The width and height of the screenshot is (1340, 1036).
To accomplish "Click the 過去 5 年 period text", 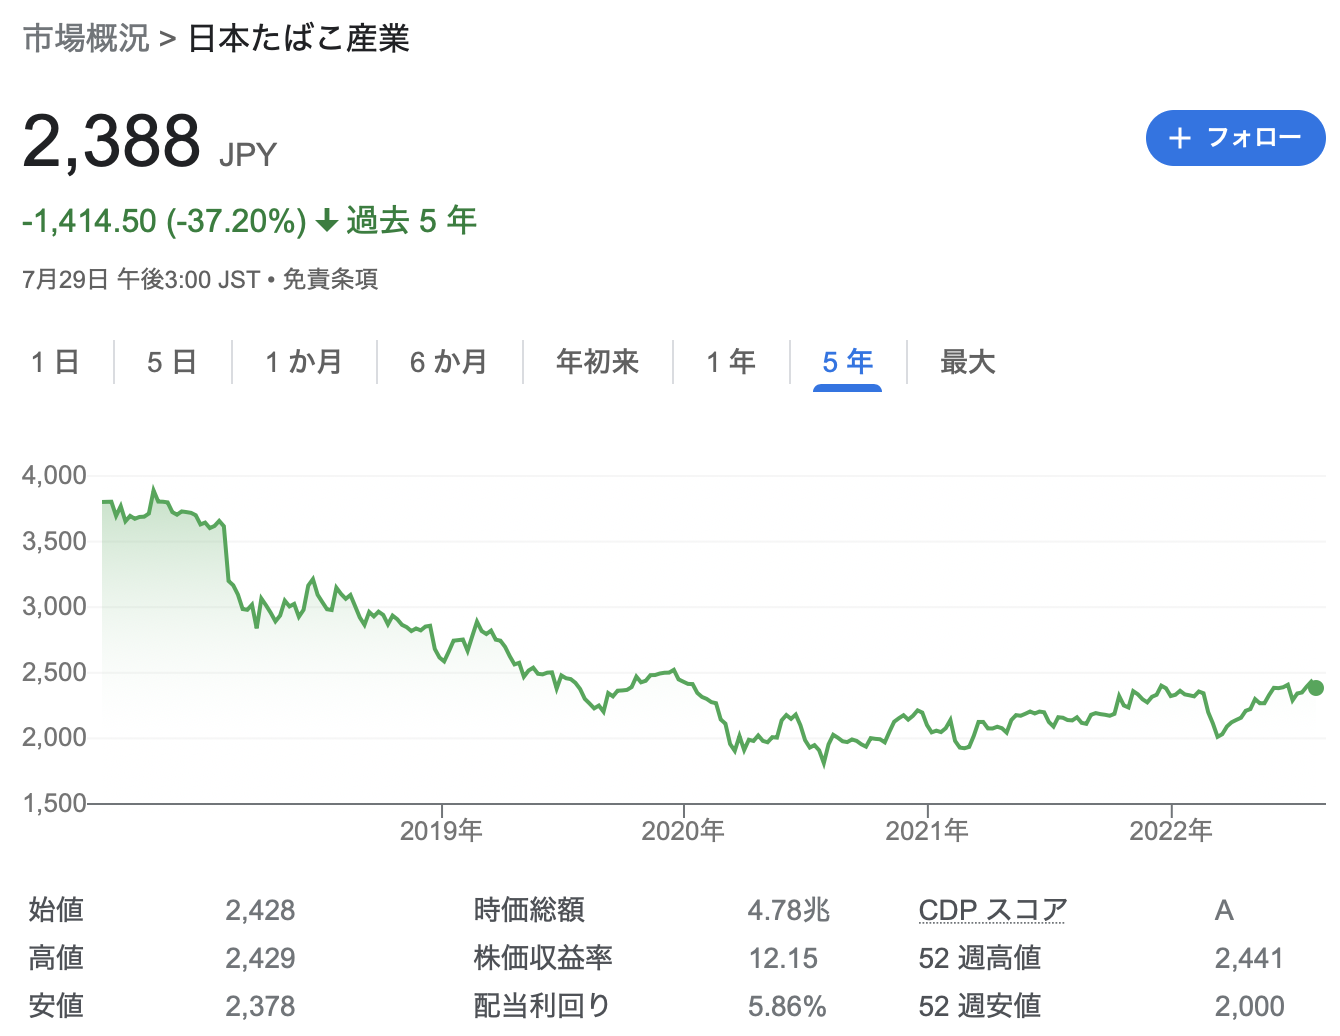I will point(411,220).
